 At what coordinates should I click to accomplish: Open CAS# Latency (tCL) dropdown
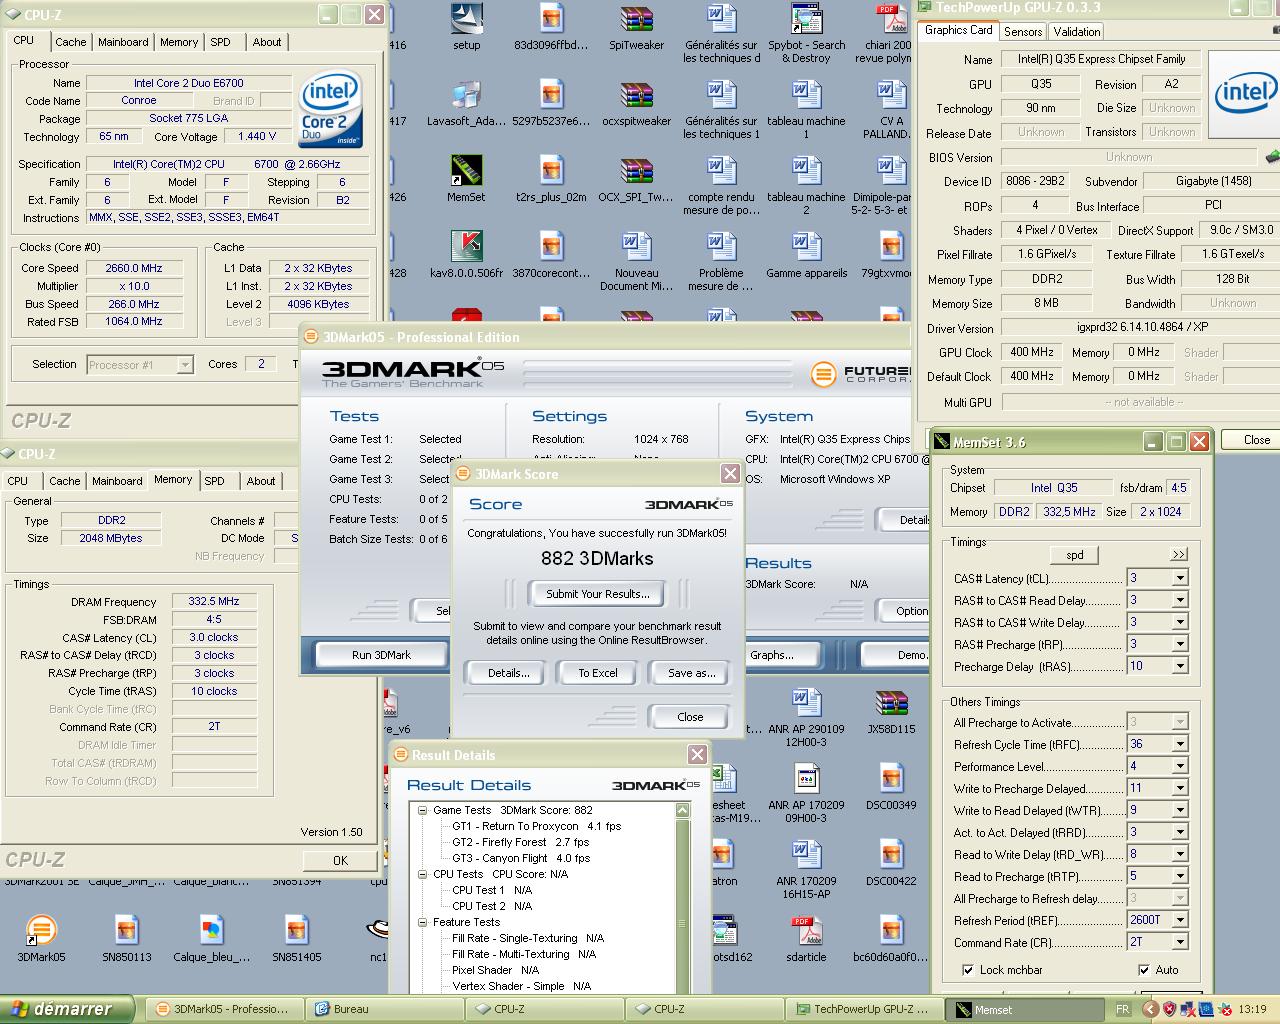point(1180,578)
